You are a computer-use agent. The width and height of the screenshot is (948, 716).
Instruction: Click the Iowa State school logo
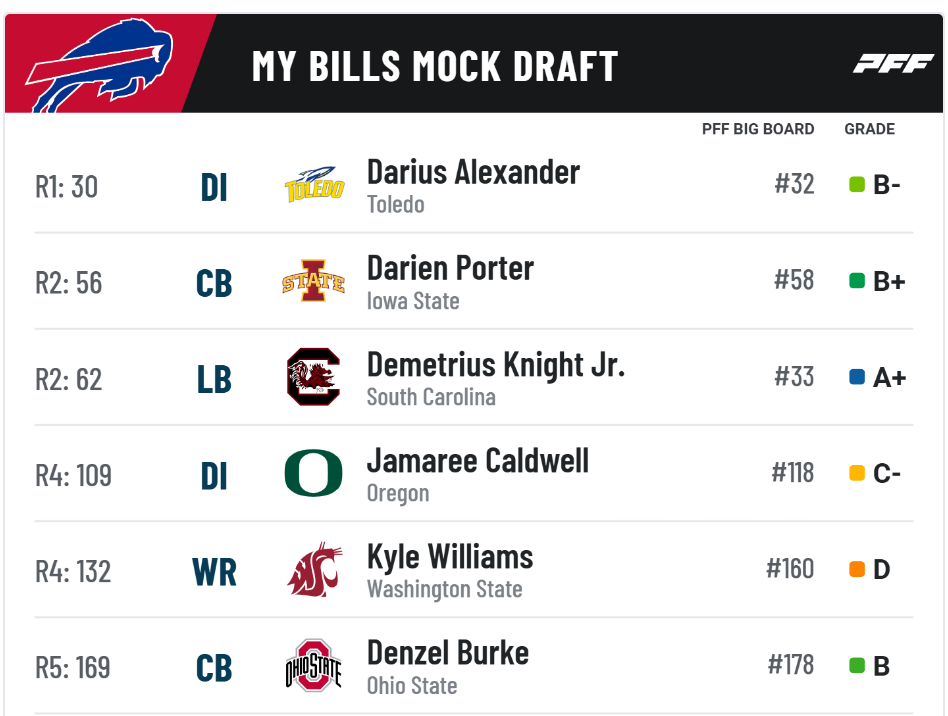[313, 281]
